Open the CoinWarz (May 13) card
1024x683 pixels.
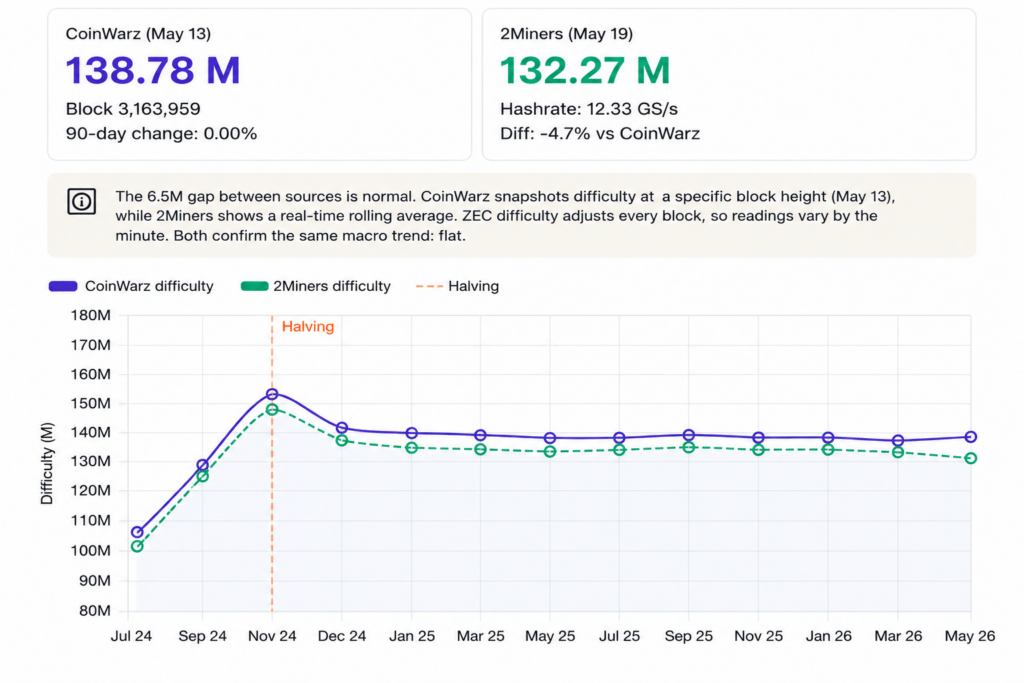coord(259,84)
